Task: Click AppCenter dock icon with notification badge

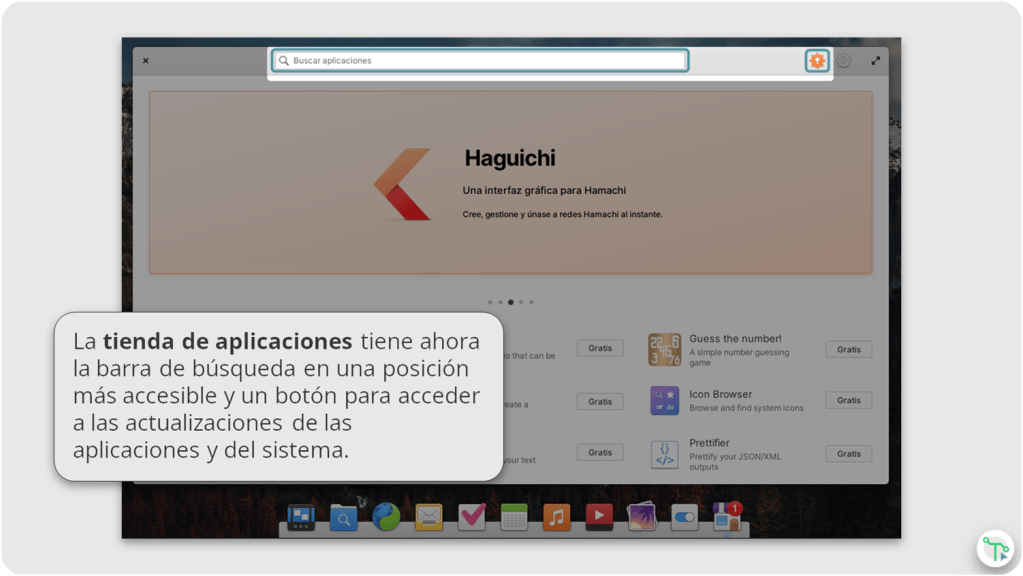Action: pyautogui.click(x=726, y=517)
